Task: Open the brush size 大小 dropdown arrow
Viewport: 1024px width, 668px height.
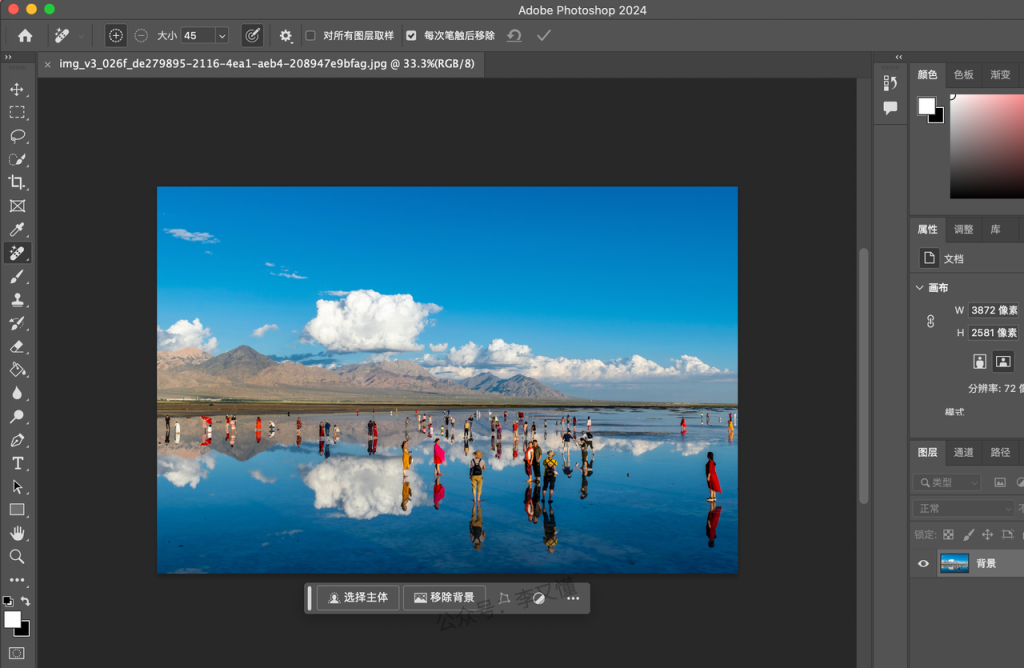Action: click(222, 36)
